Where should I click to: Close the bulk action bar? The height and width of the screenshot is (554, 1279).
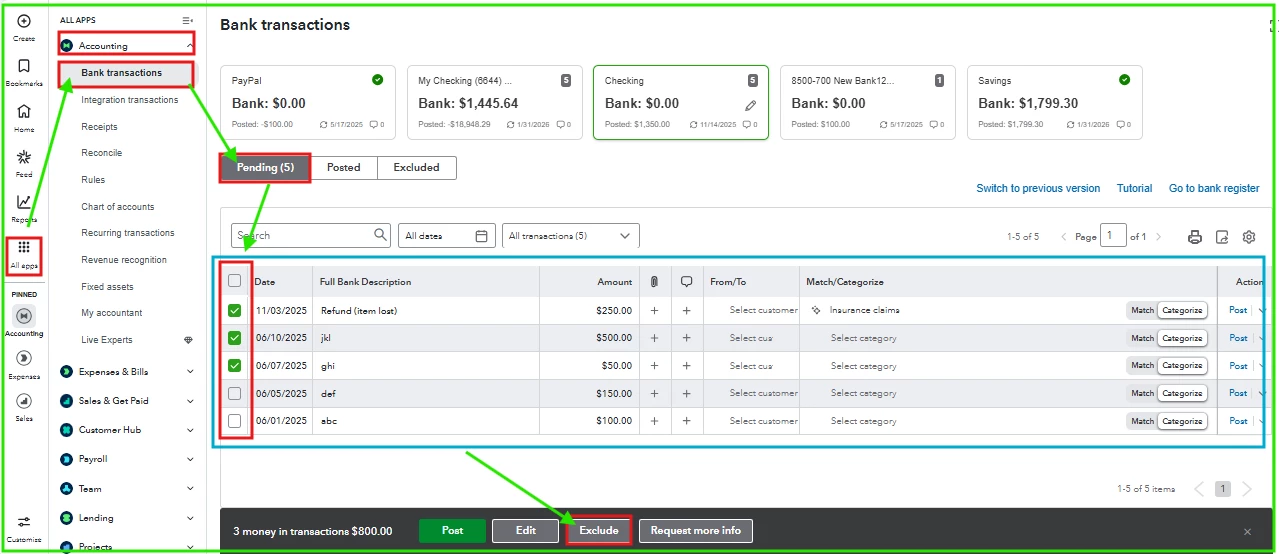1247,532
